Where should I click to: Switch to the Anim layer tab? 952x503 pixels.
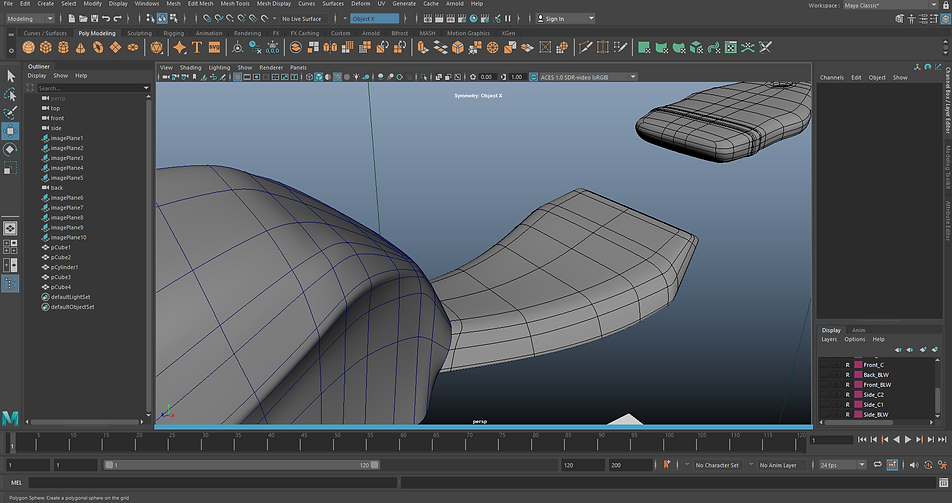coord(858,330)
